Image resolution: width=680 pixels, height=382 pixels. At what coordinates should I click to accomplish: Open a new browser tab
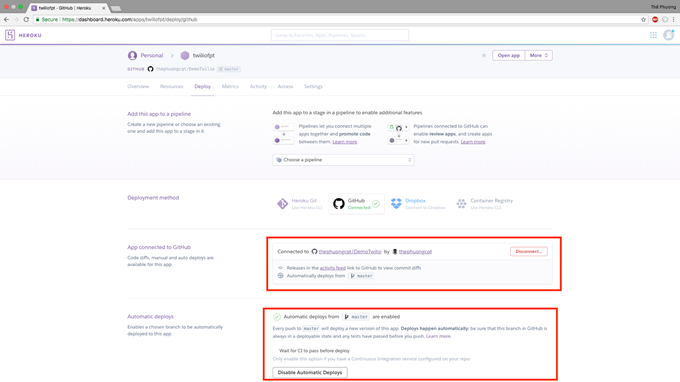[116, 8]
